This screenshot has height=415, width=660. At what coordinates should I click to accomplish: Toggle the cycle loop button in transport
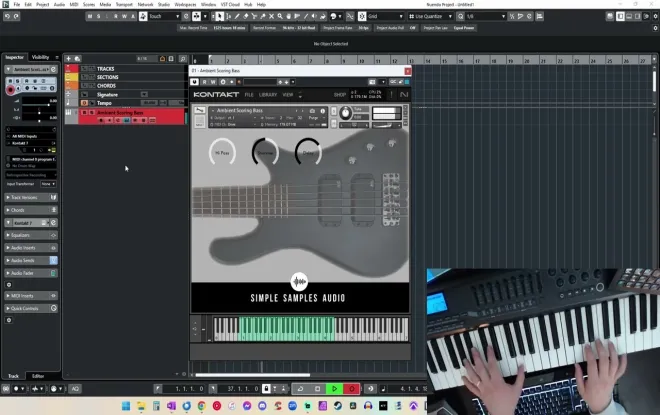pyautogui.click(x=301, y=388)
